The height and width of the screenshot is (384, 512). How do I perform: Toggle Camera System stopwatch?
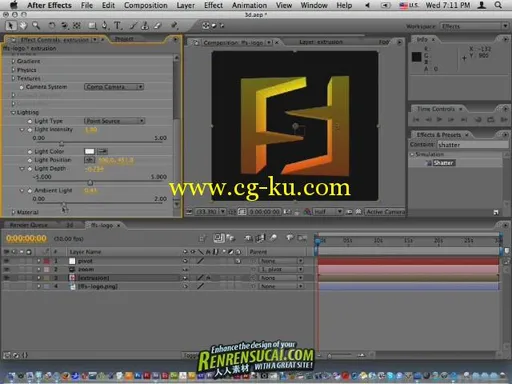coord(22,87)
